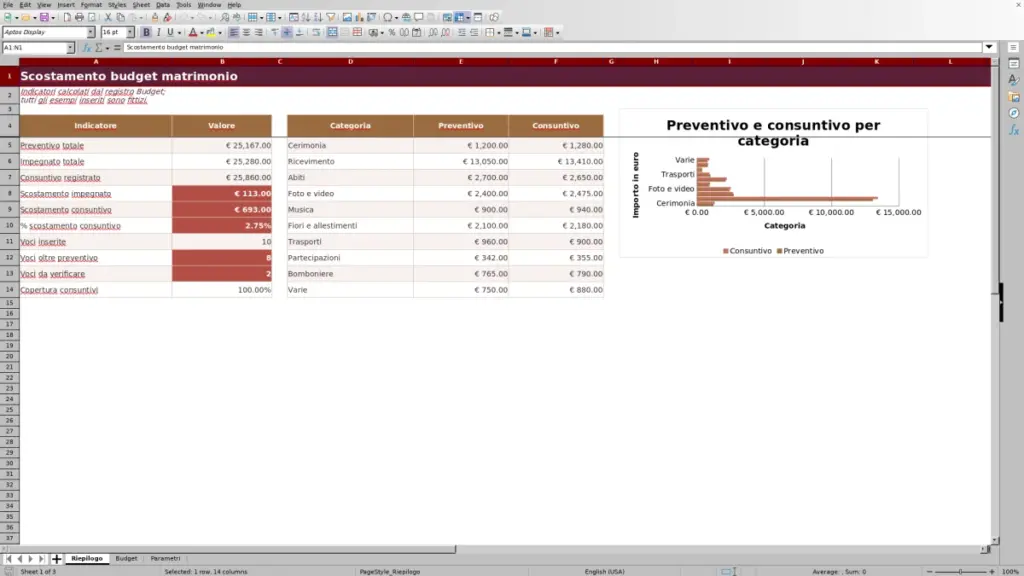
Task: Open the Function Wizard fx icon
Action: [x=87, y=48]
